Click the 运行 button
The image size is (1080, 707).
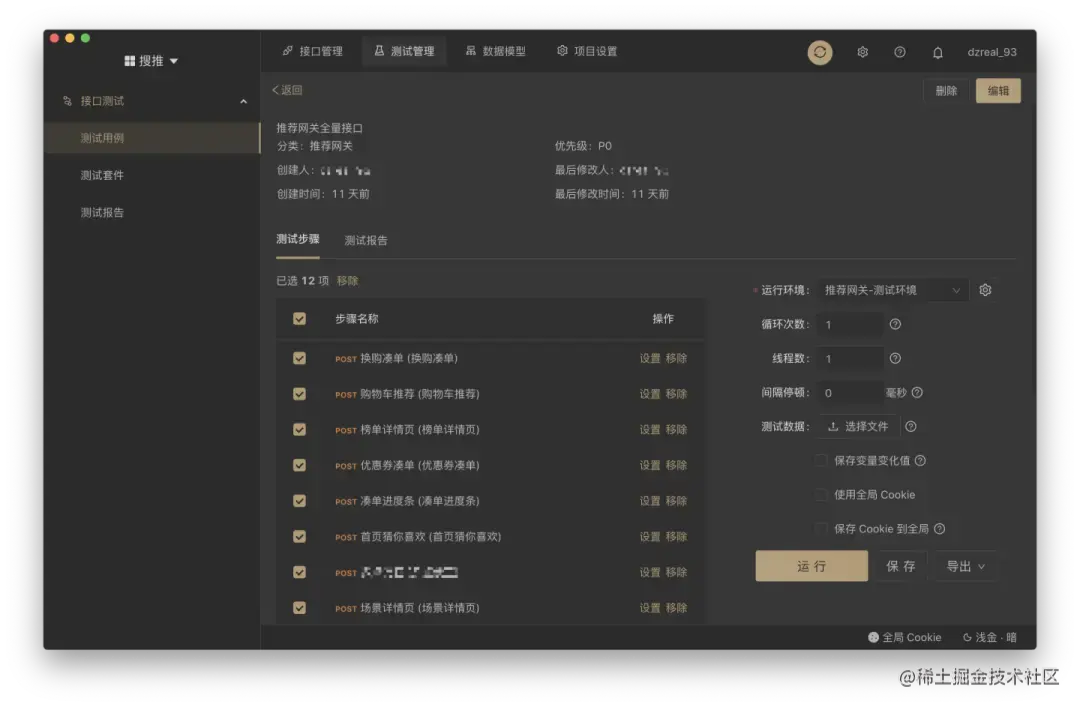pos(811,566)
